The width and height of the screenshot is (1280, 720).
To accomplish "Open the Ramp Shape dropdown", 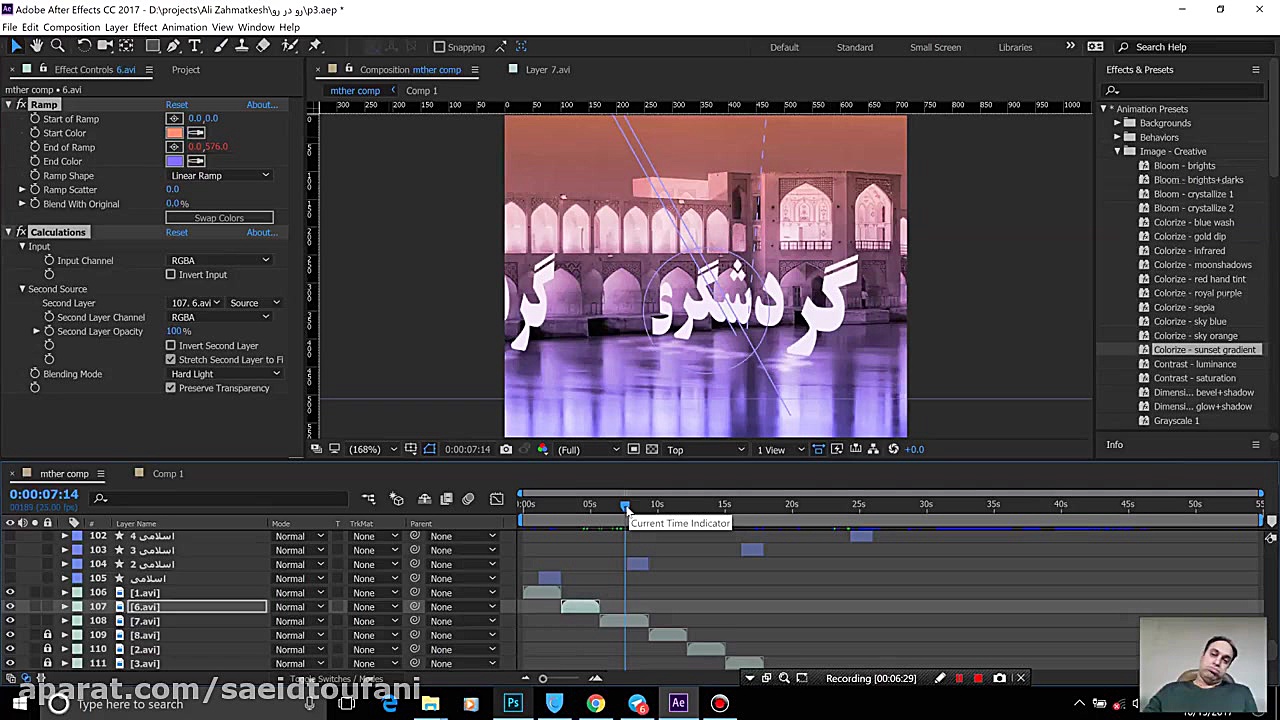I will click(x=220, y=175).
